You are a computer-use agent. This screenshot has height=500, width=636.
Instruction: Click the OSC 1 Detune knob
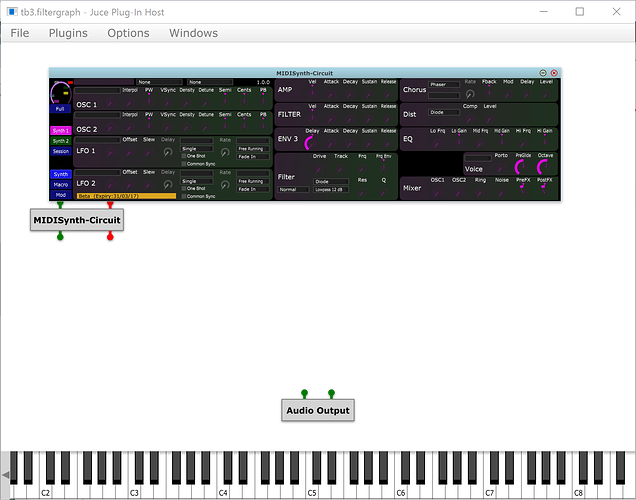(206, 102)
